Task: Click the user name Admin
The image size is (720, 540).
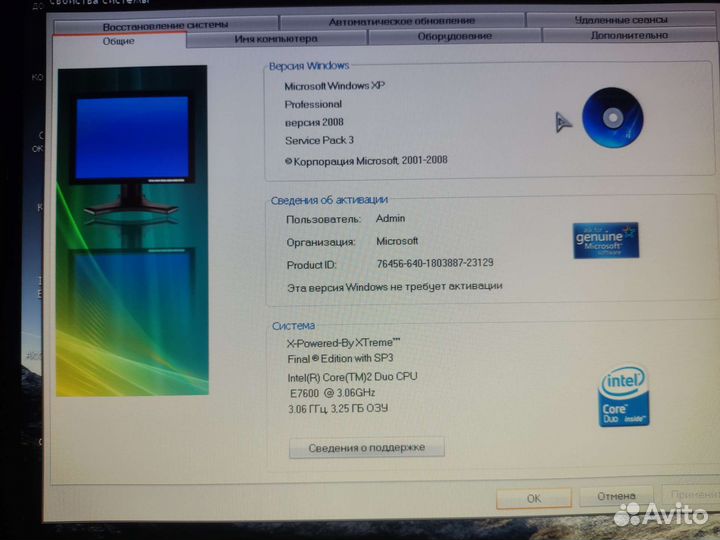Action: [x=390, y=218]
